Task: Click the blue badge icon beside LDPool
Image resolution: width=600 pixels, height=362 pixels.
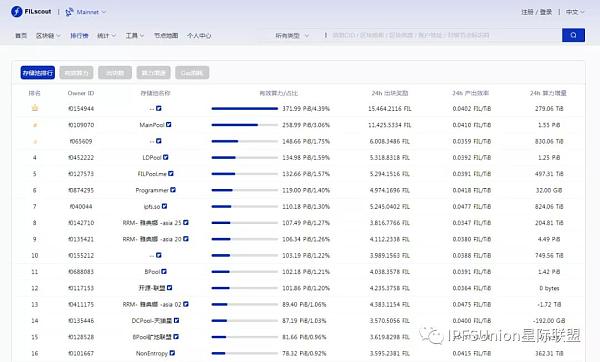Action: [x=166, y=157]
